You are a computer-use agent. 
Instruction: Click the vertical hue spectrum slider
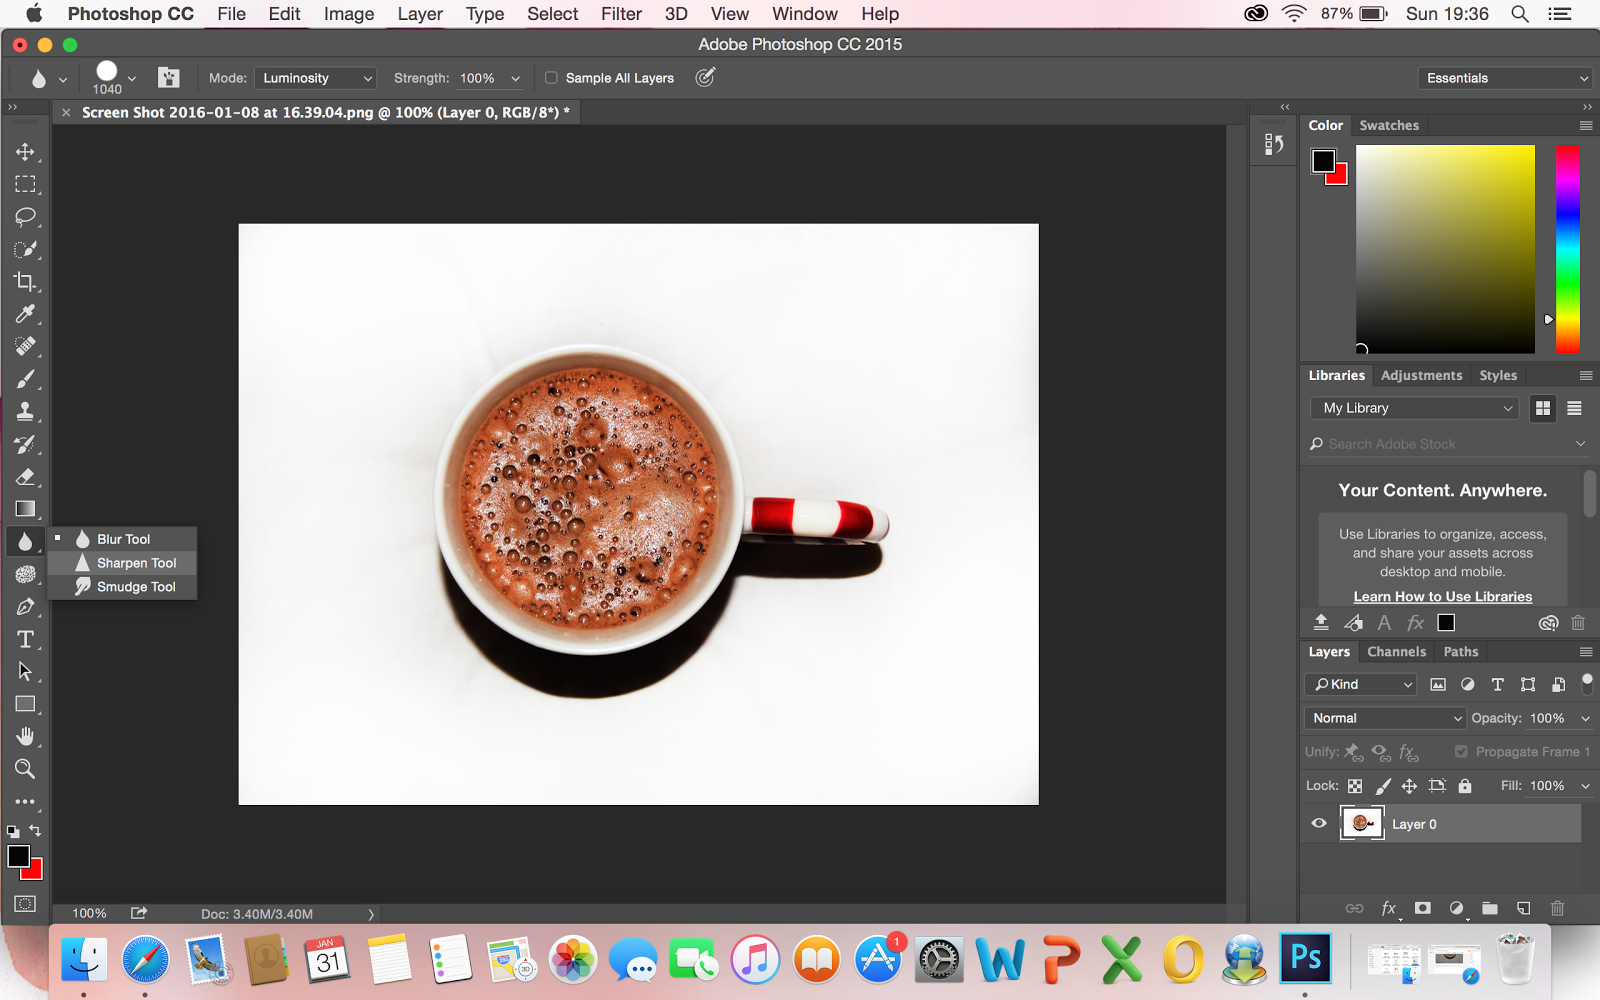click(x=1567, y=248)
